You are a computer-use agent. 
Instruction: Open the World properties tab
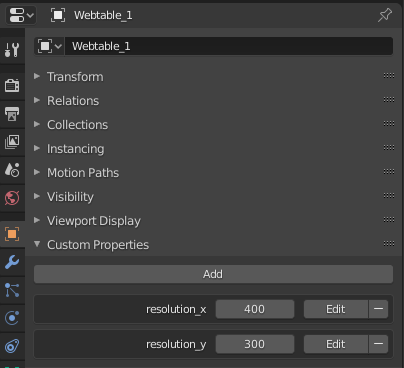pyautogui.click(x=12, y=198)
